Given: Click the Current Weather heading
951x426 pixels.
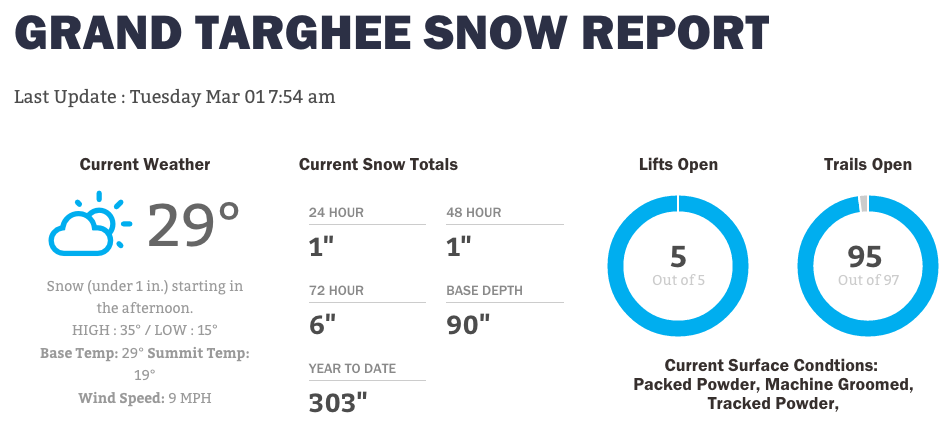Looking at the screenshot, I should [145, 164].
